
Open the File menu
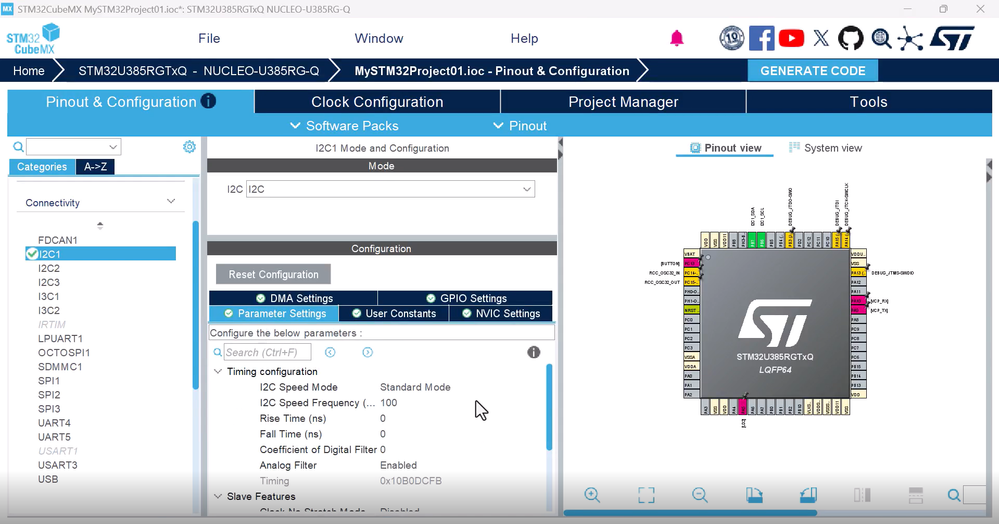coord(209,38)
